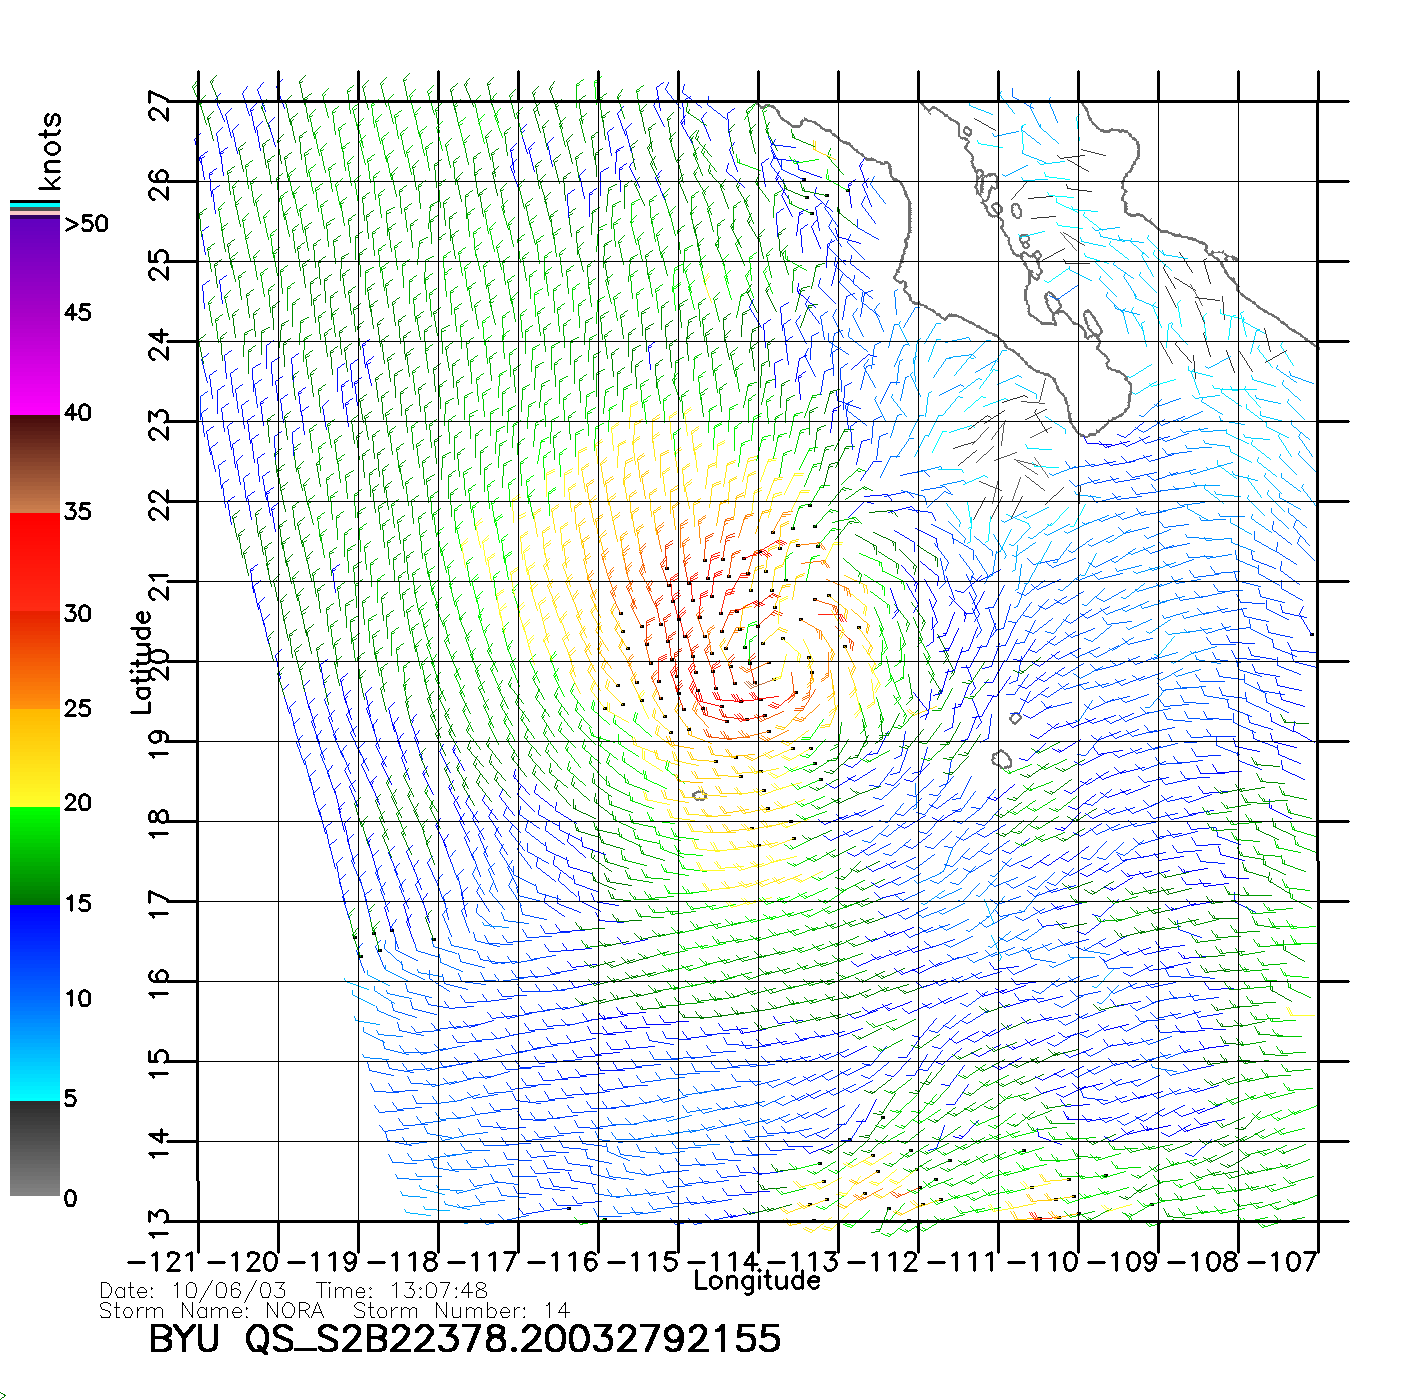1420x1400 pixels.
Task: Click the BYU QS_S2B22378 file title
Action: [464, 1339]
